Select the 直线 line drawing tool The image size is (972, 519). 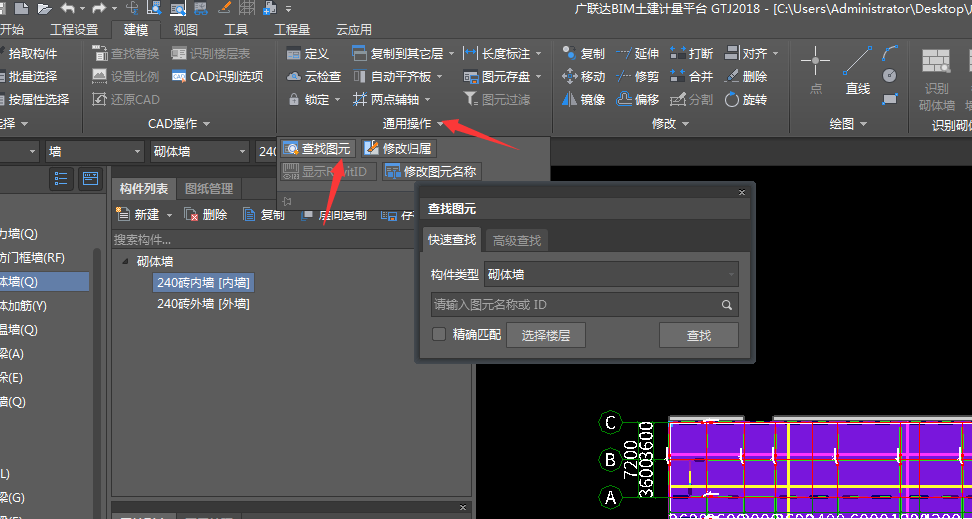(858, 71)
